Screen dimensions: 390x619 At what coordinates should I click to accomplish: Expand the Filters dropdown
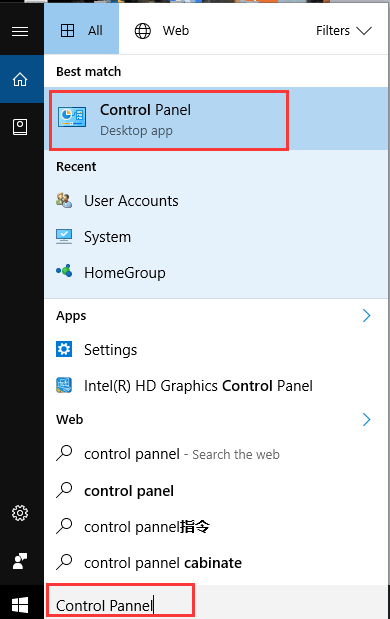click(344, 30)
